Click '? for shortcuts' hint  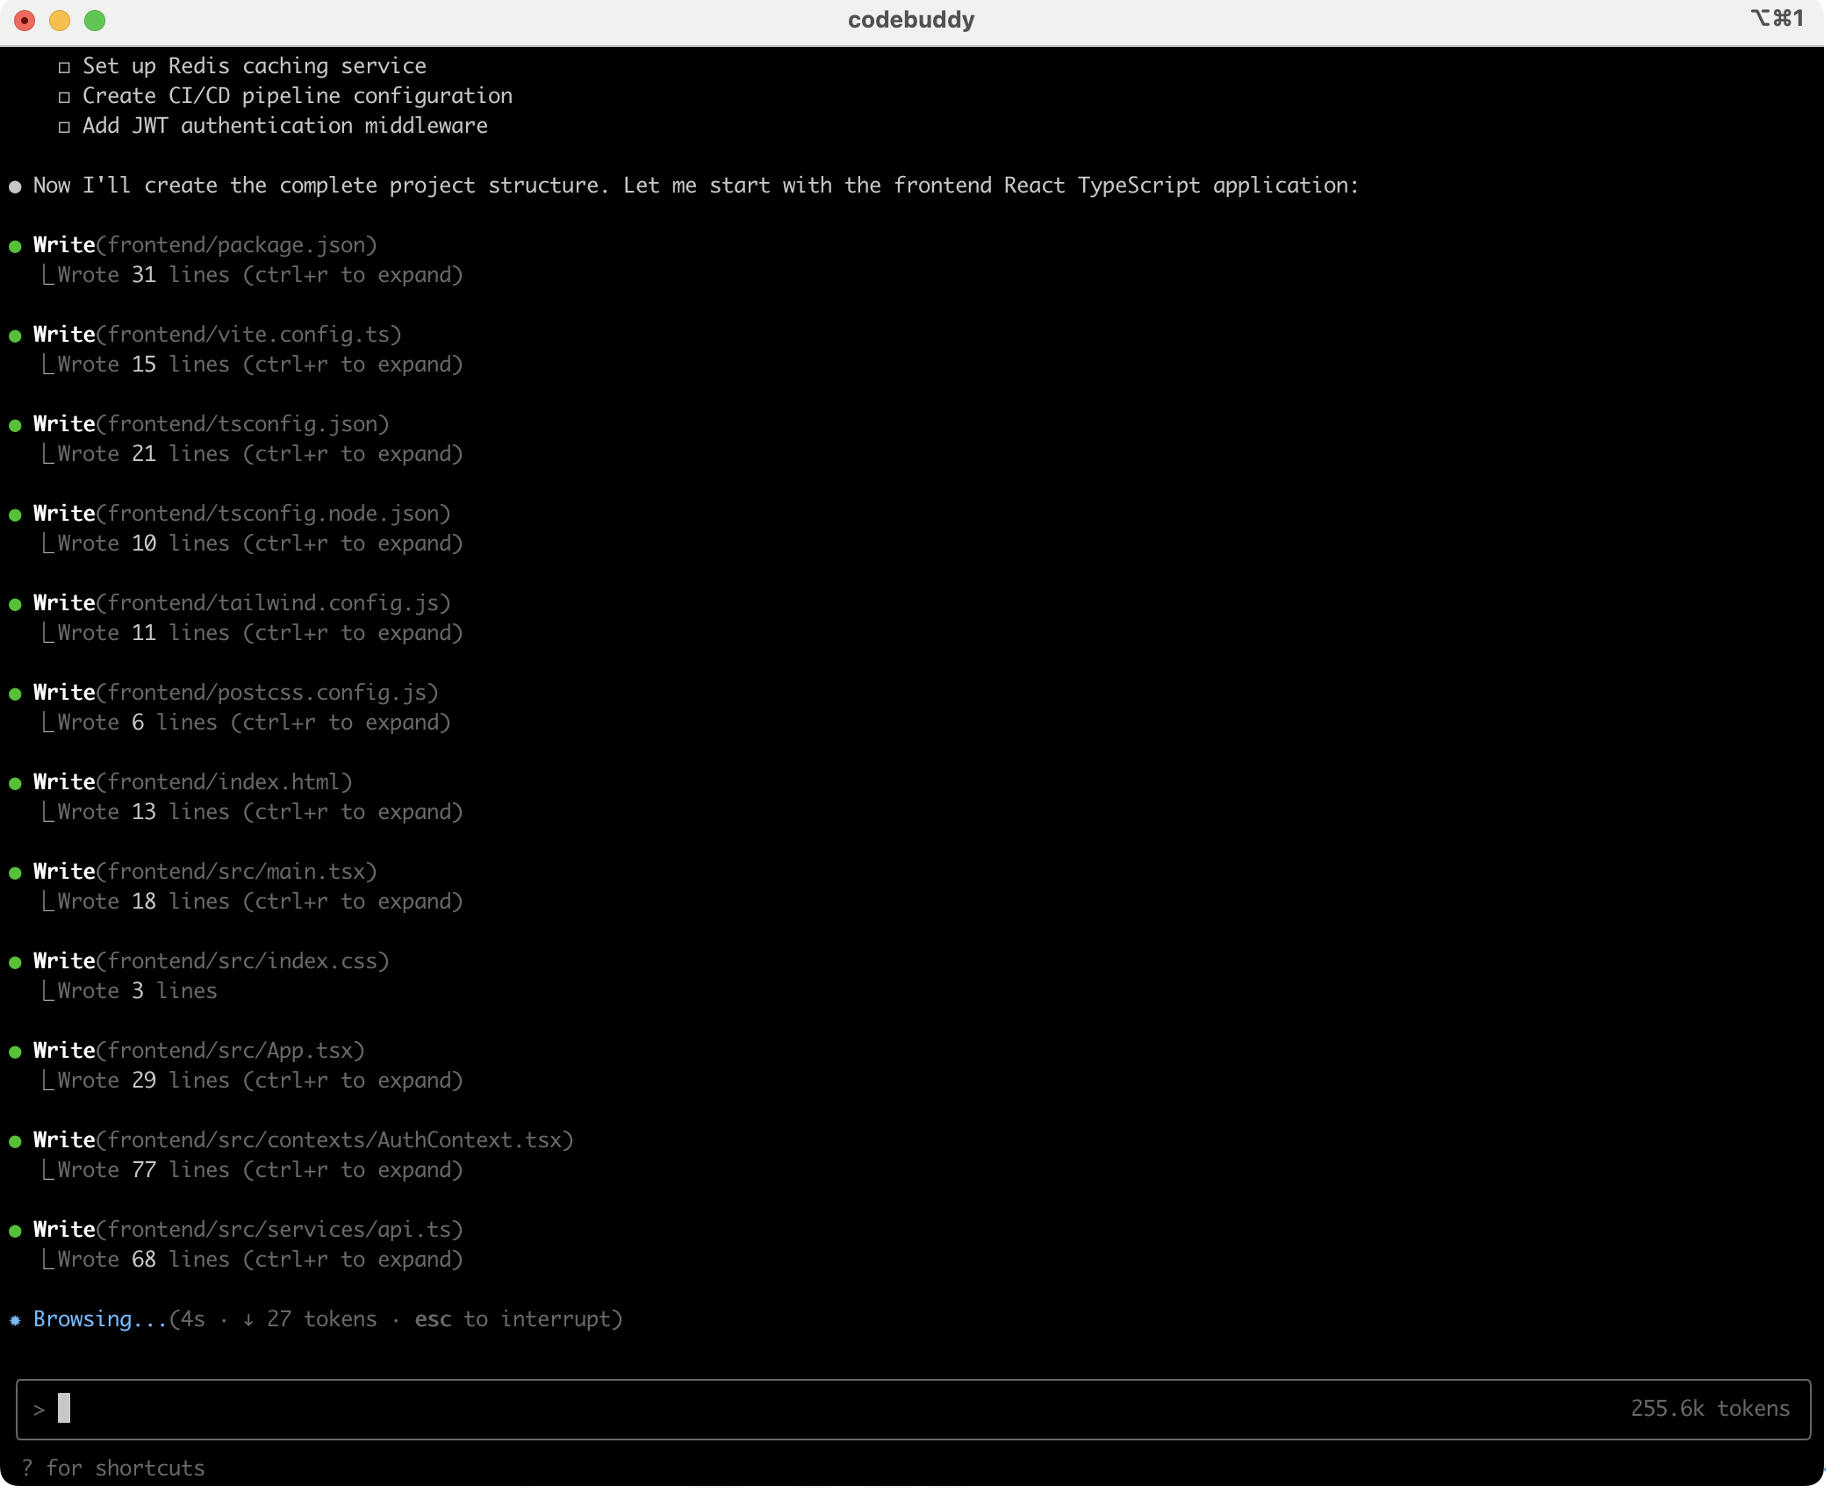[113, 1469]
